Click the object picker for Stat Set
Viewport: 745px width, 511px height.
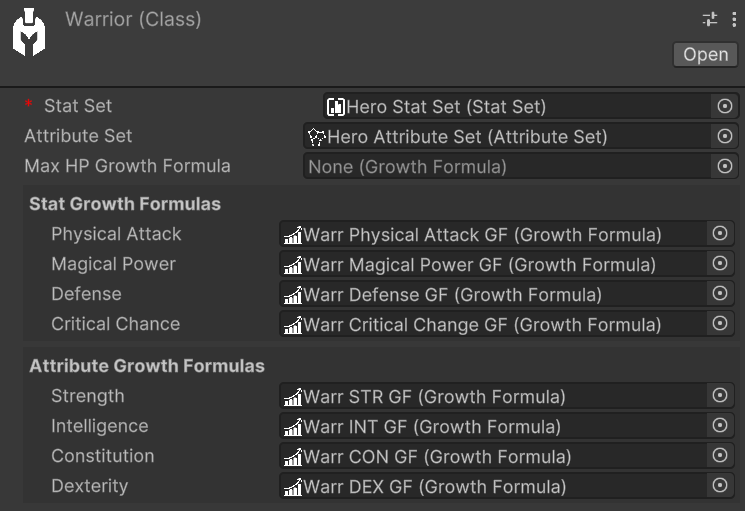pos(726,106)
